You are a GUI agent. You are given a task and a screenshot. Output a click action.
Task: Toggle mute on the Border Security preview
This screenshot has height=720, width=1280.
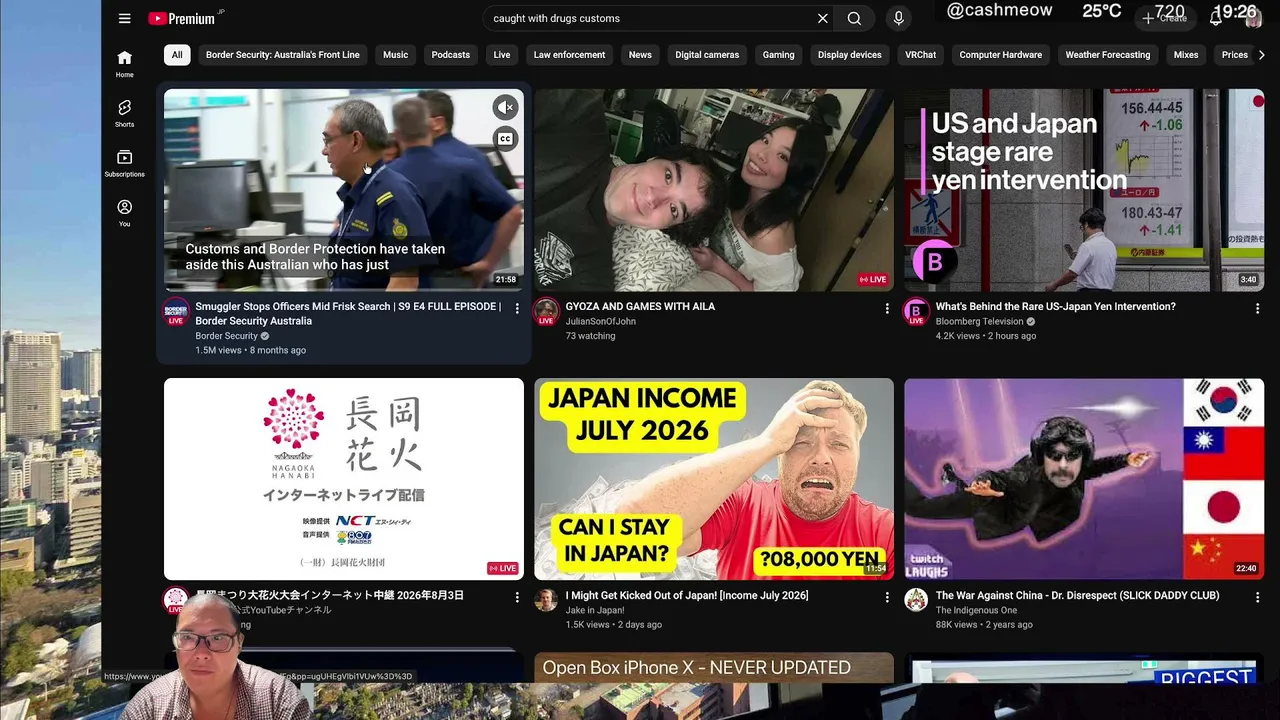[x=505, y=107]
